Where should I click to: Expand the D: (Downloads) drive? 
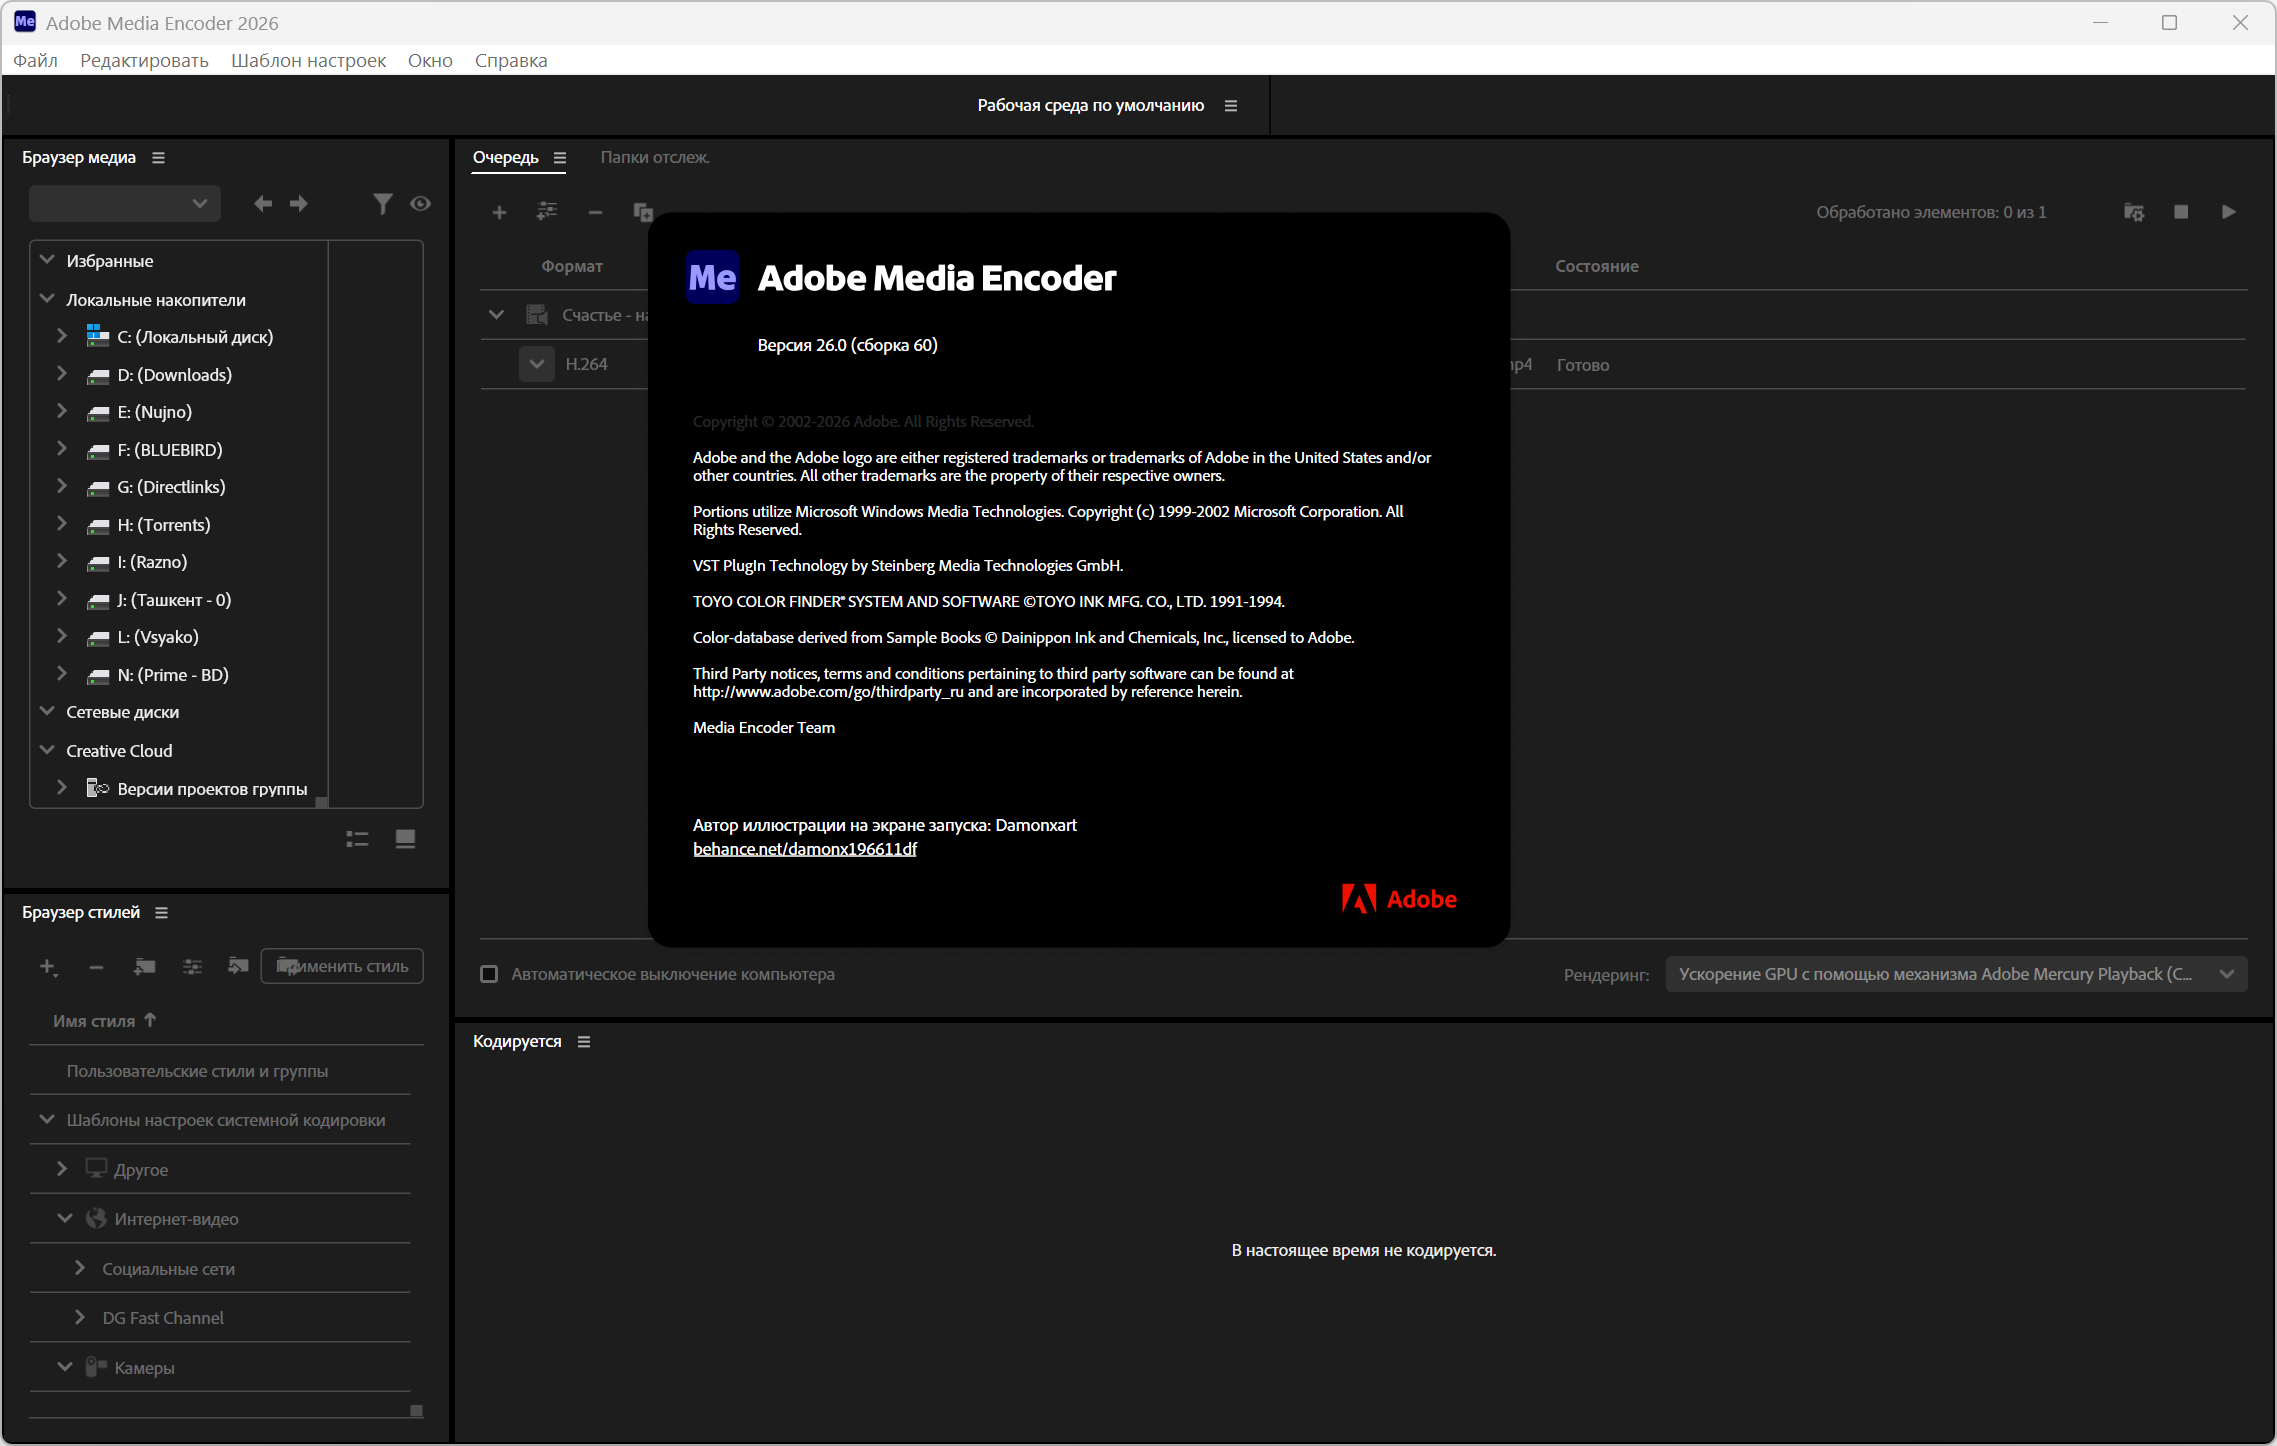[x=62, y=374]
